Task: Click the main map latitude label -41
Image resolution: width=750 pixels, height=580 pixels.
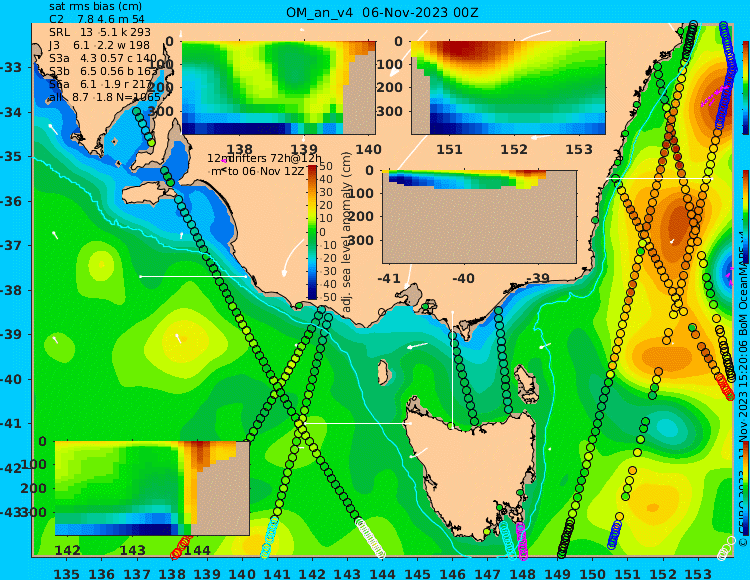Action: [x=11, y=423]
